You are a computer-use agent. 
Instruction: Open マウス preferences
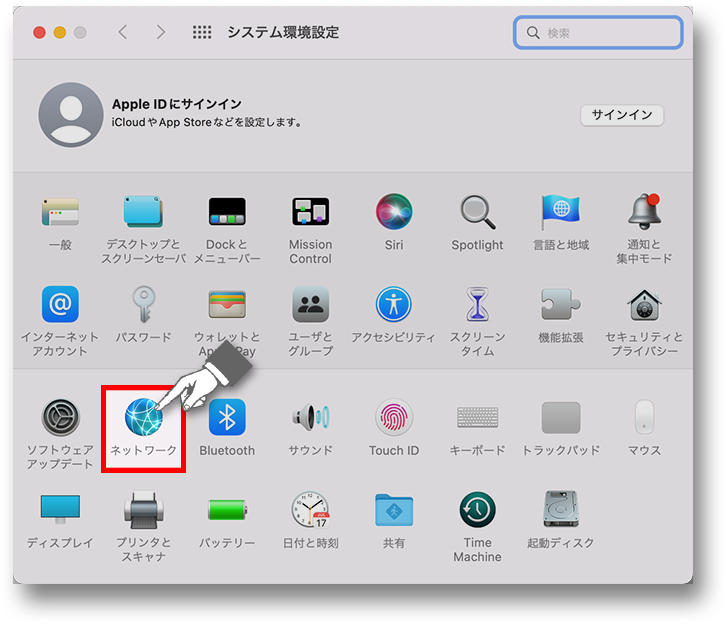(644, 417)
